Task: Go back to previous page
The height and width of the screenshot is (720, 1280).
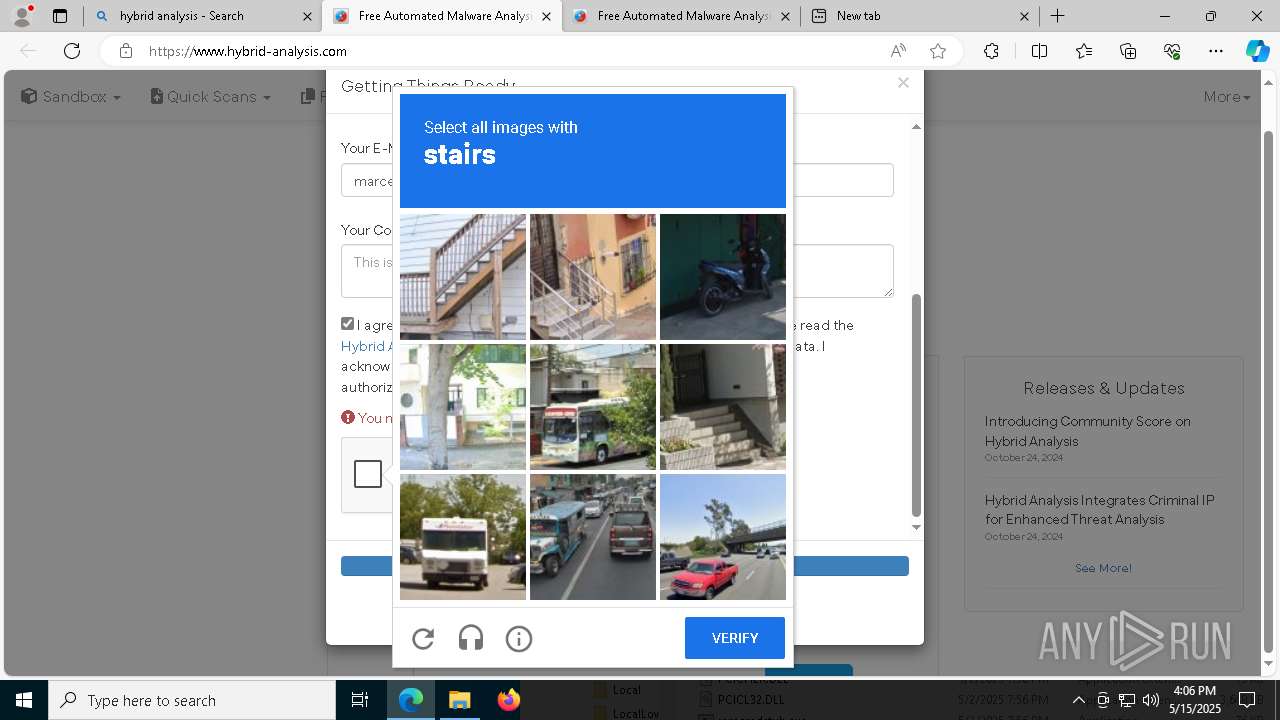Action: click(x=28, y=51)
